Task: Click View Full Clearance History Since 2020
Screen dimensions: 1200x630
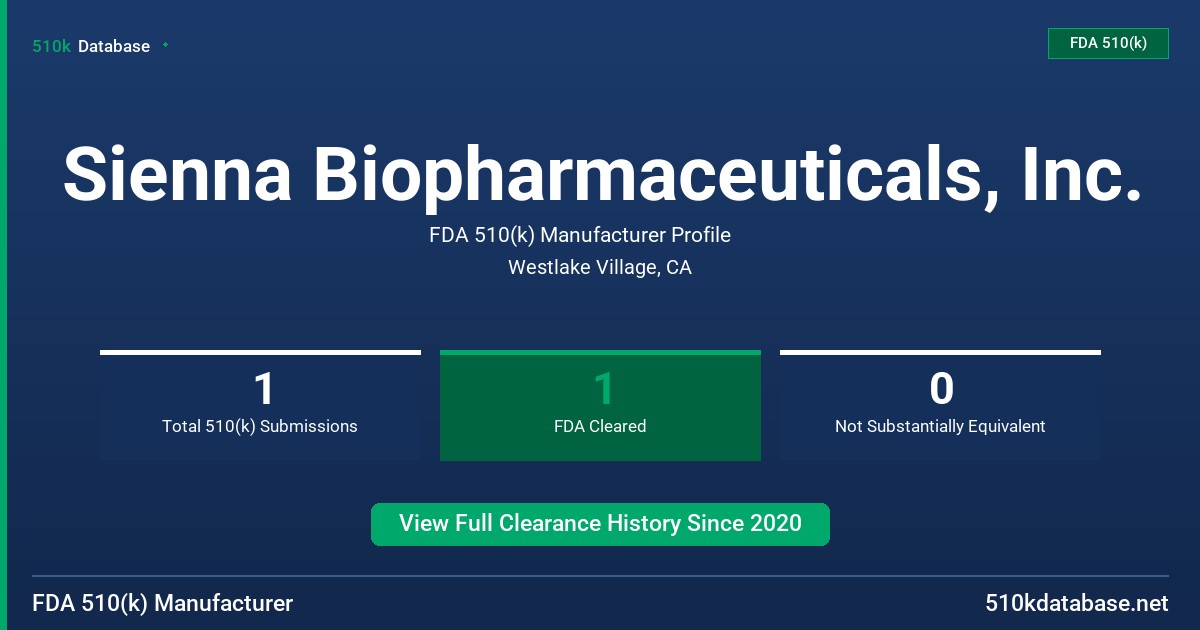Action: coord(600,524)
